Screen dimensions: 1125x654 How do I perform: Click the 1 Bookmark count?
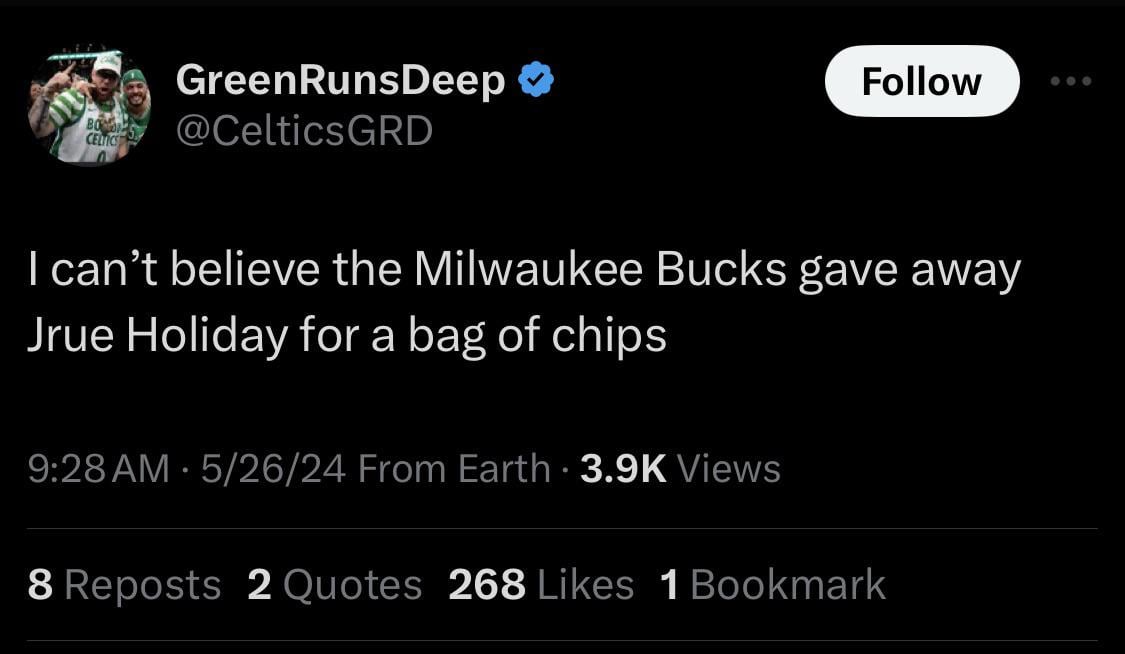coord(773,585)
